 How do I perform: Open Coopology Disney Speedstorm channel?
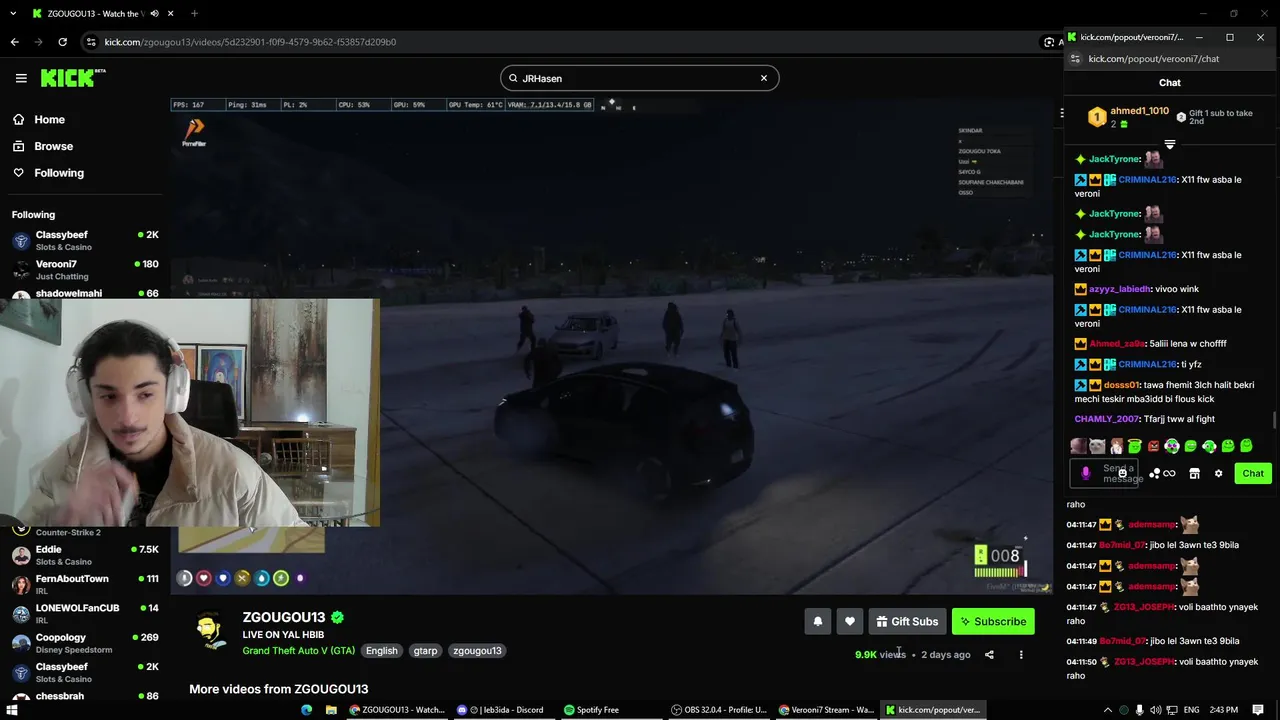pos(84,643)
